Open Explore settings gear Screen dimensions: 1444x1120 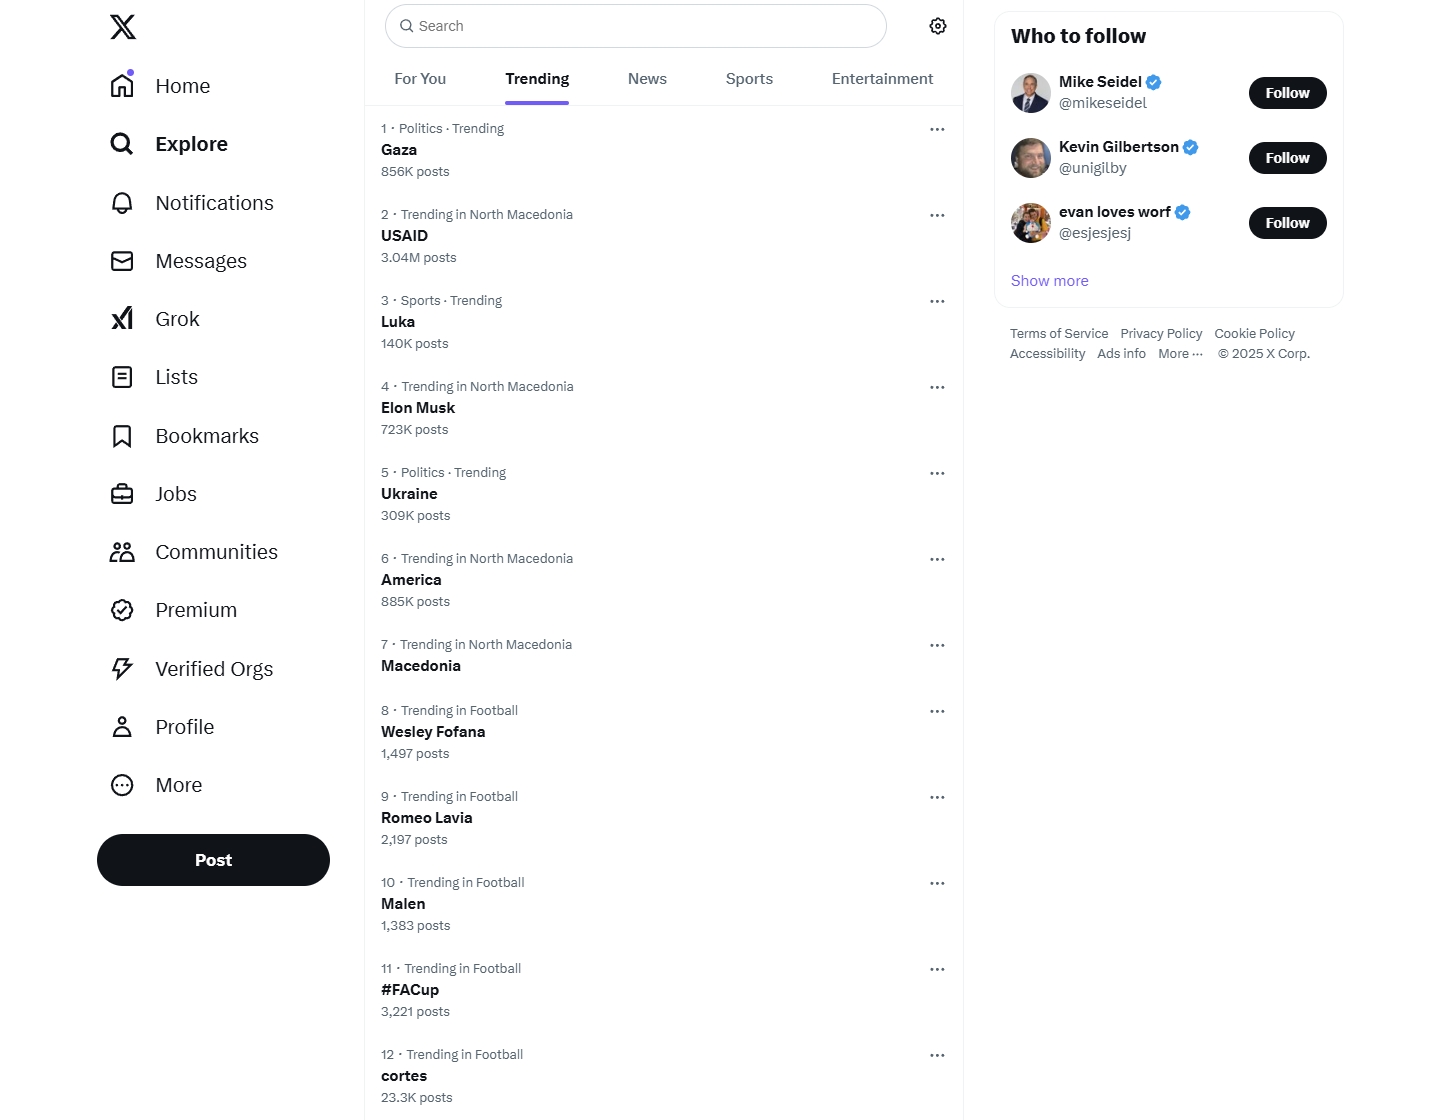tap(937, 26)
